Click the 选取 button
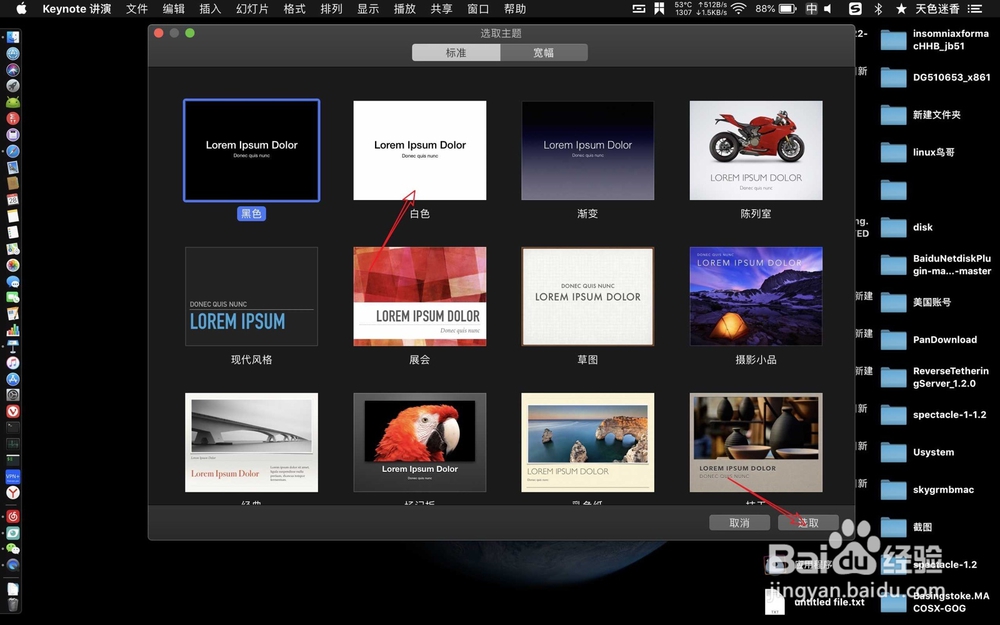 [808, 522]
